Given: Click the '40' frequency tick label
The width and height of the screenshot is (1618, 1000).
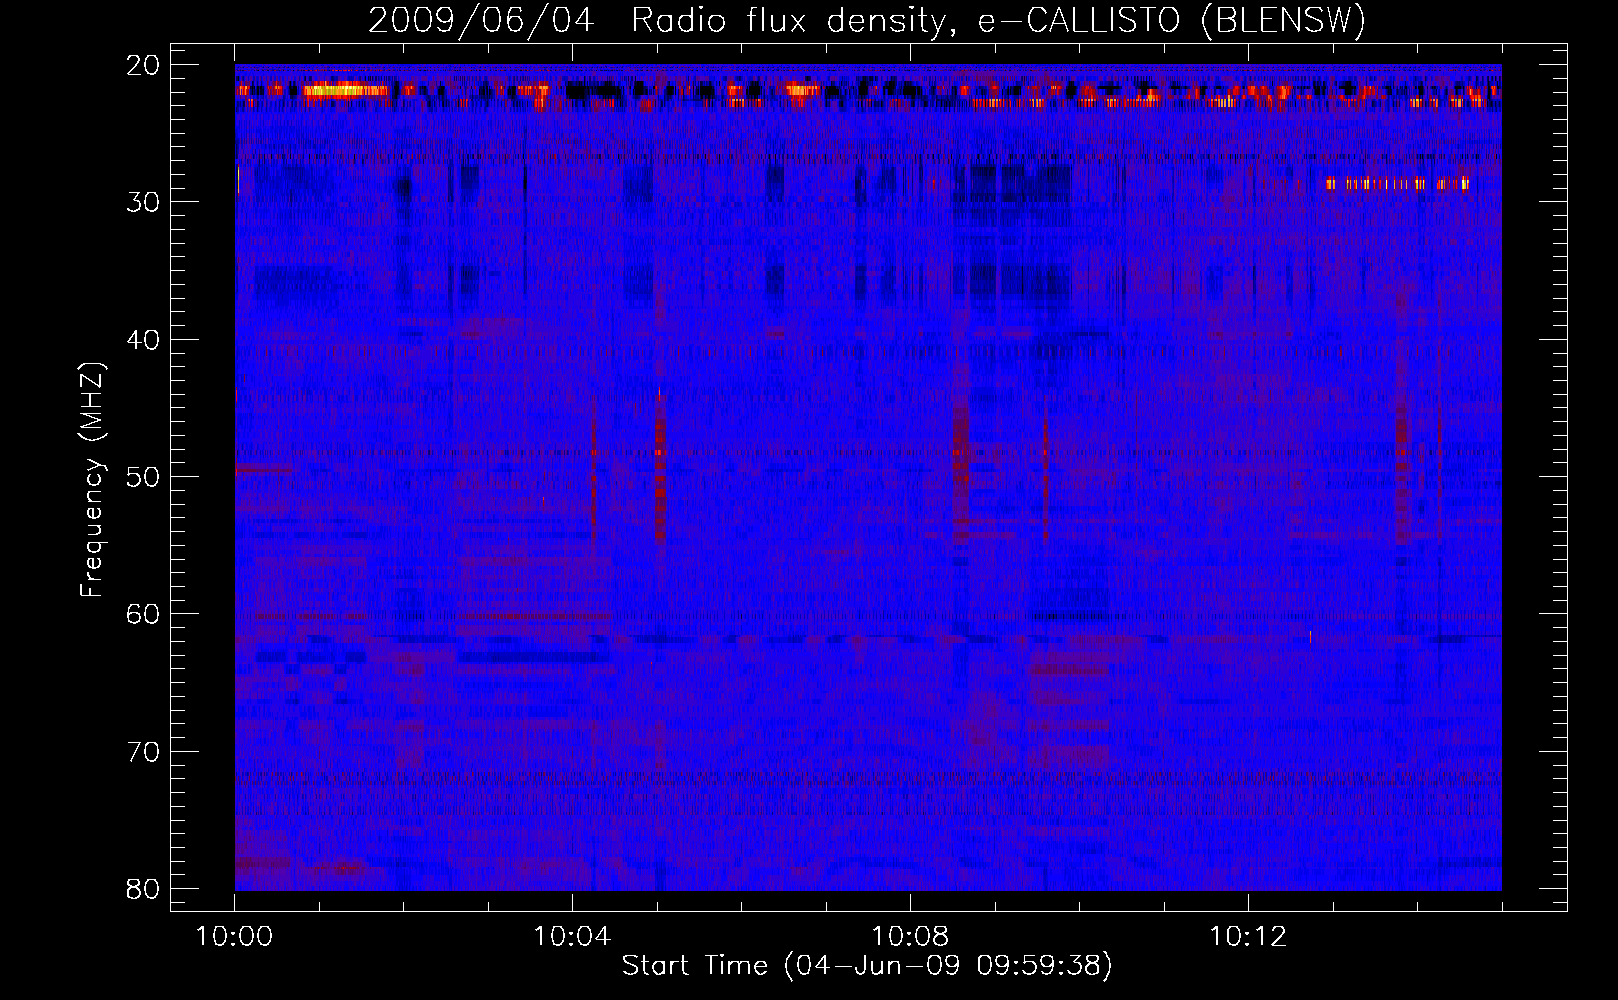Looking at the screenshot, I should click(144, 340).
